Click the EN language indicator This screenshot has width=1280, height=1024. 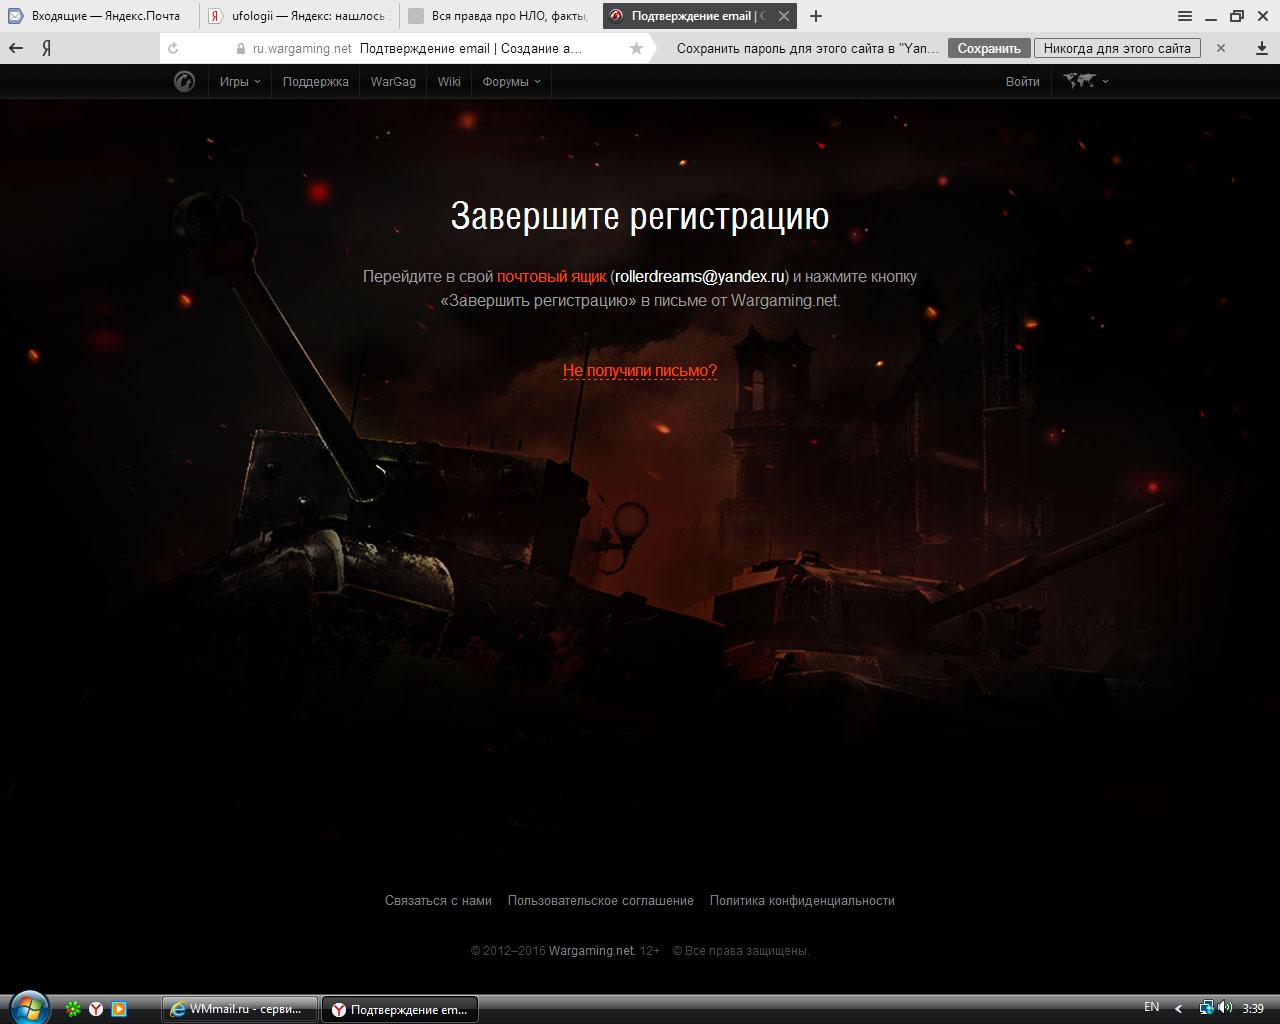pyautogui.click(x=1151, y=1008)
